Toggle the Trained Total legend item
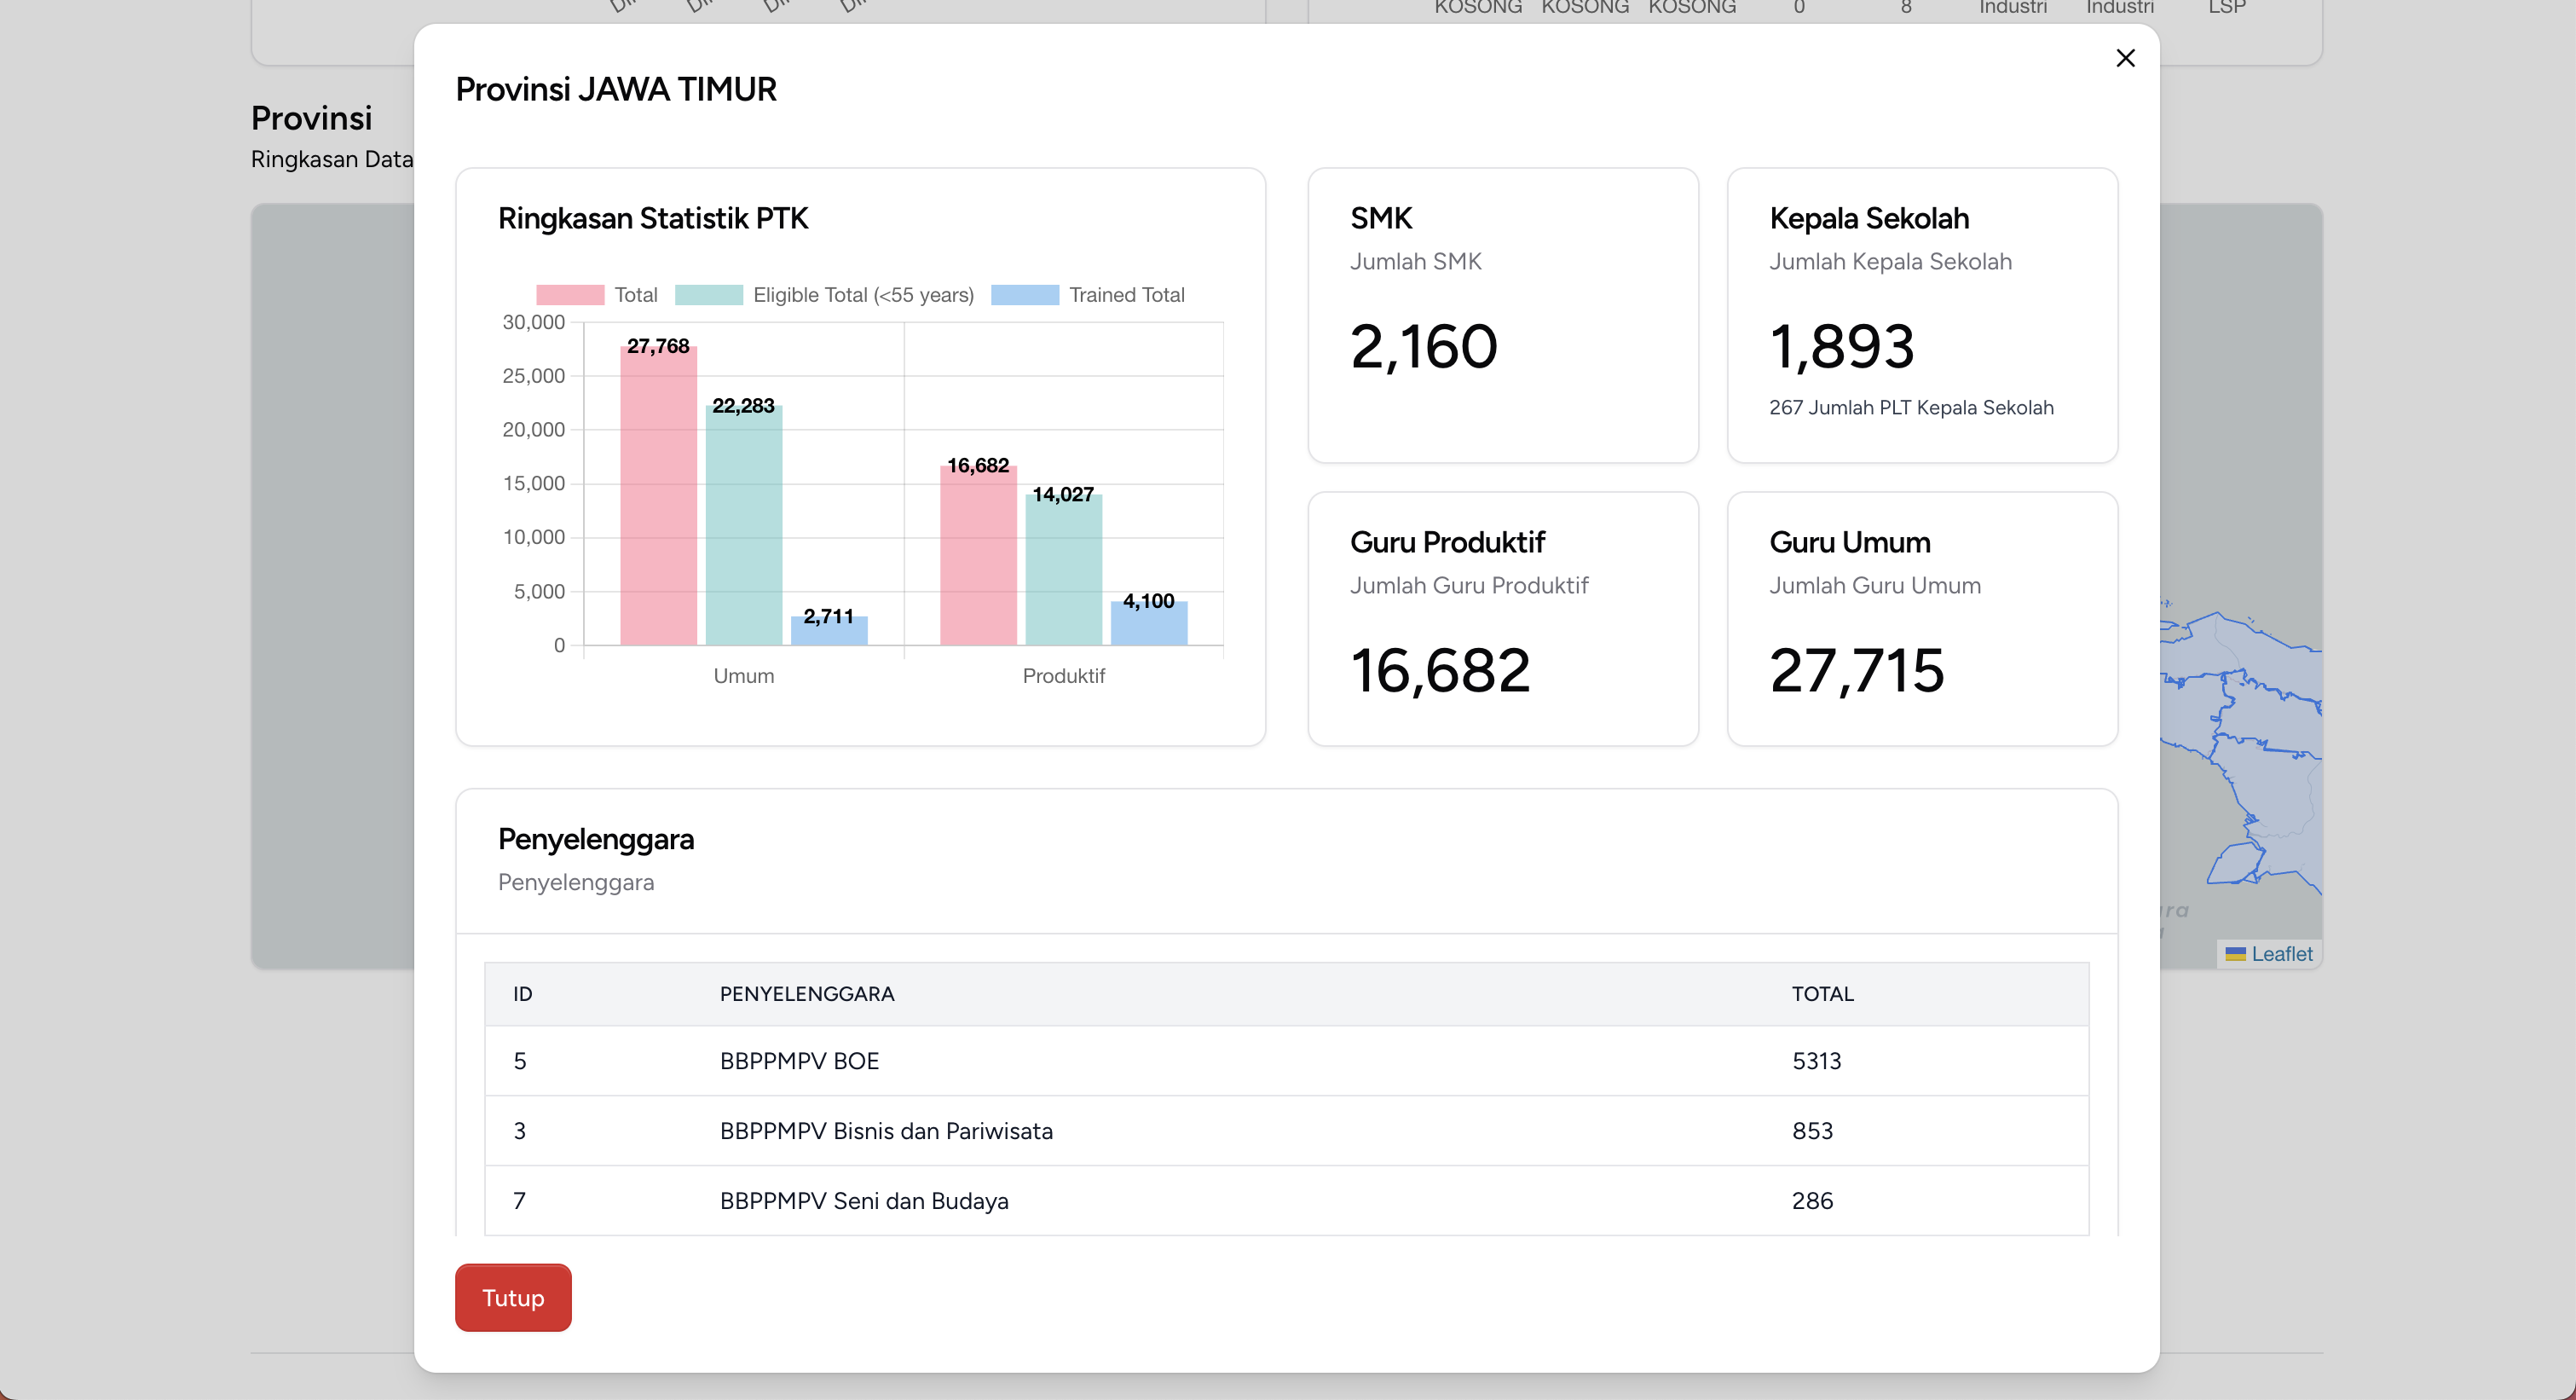 click(x=1126, y=295)
